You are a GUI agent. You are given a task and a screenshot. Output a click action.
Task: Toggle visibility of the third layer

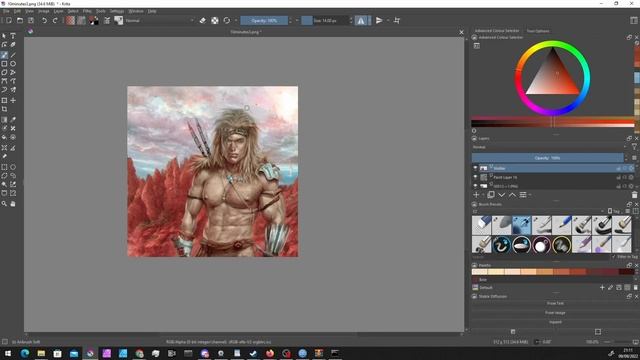click(475, 186)
